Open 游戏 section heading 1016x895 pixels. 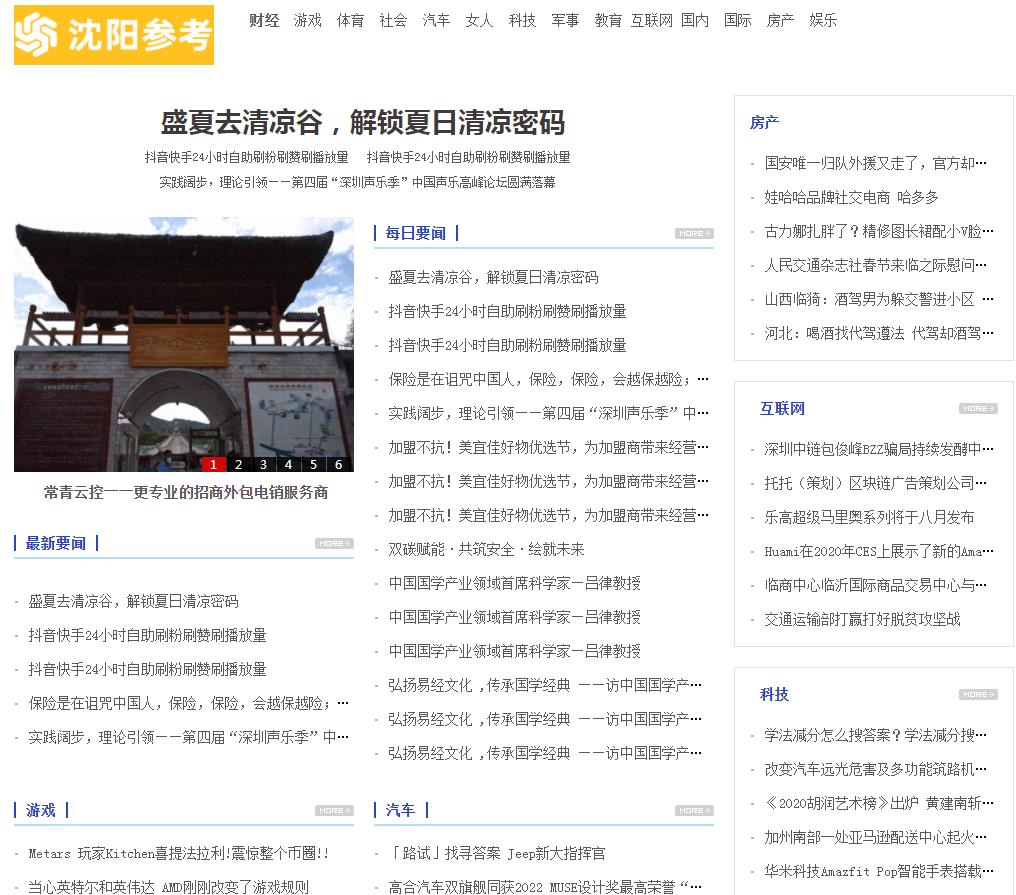40,810
